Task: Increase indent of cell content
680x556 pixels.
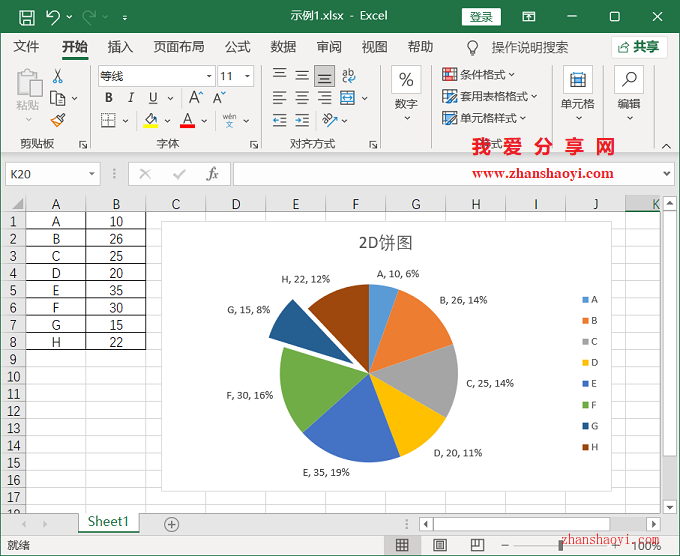Action: tap(302, 120)
